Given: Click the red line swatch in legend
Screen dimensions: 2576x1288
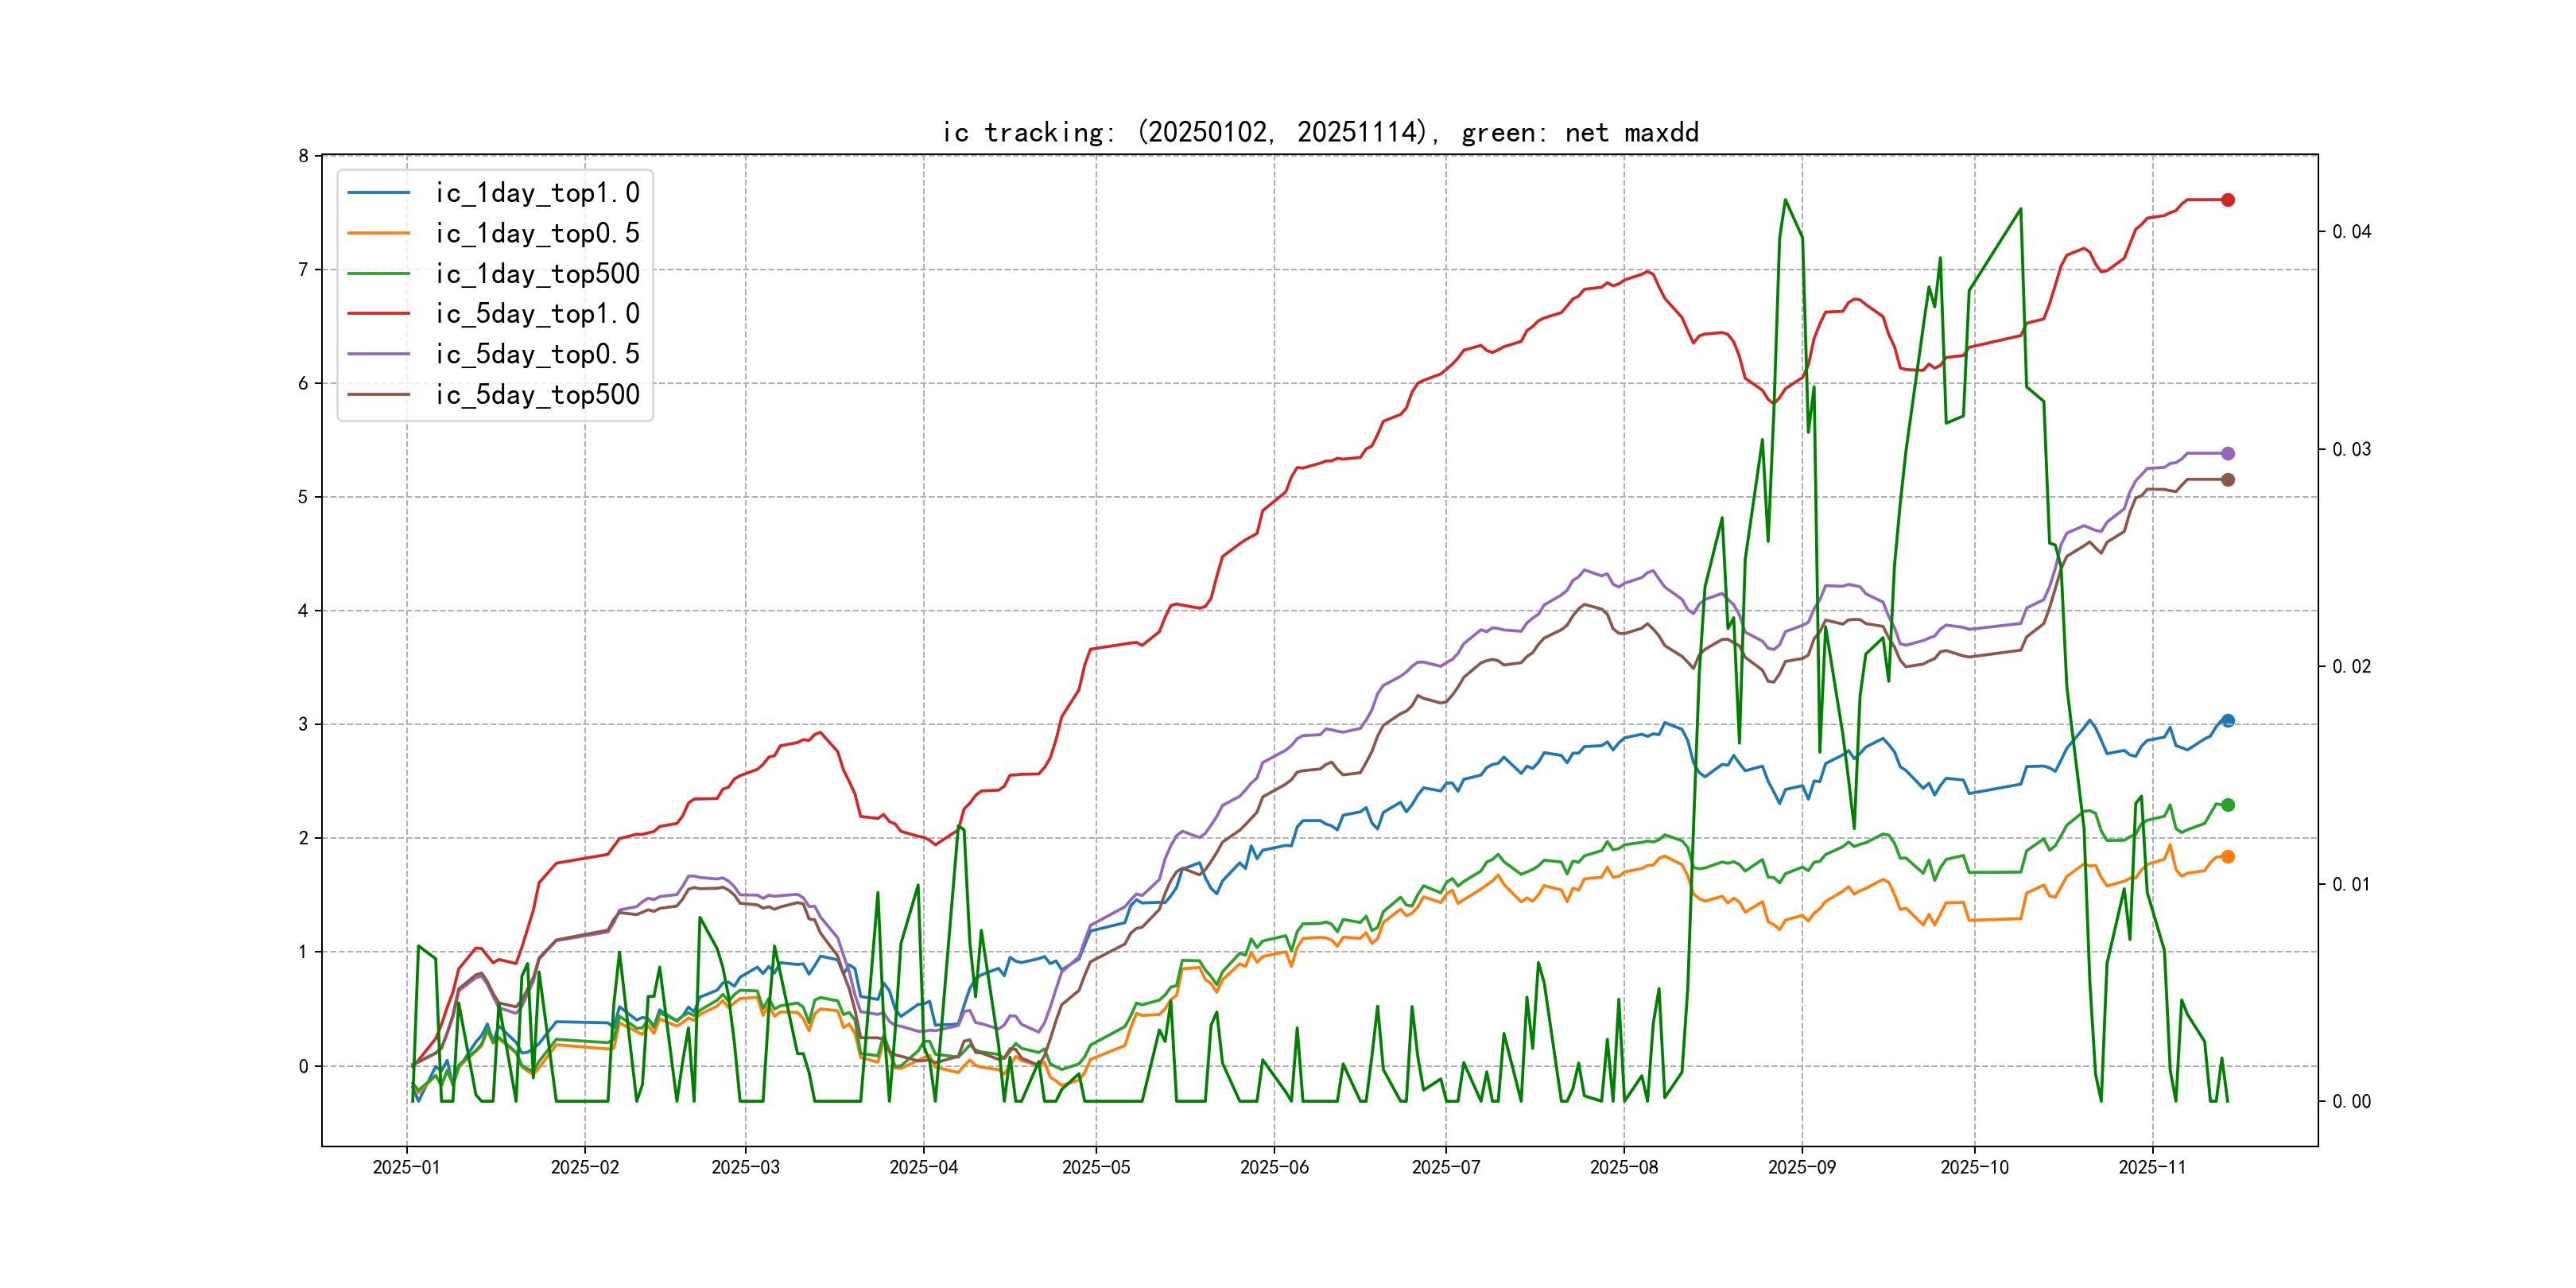Looking at the screenshot, I should (x=379, y=314).
